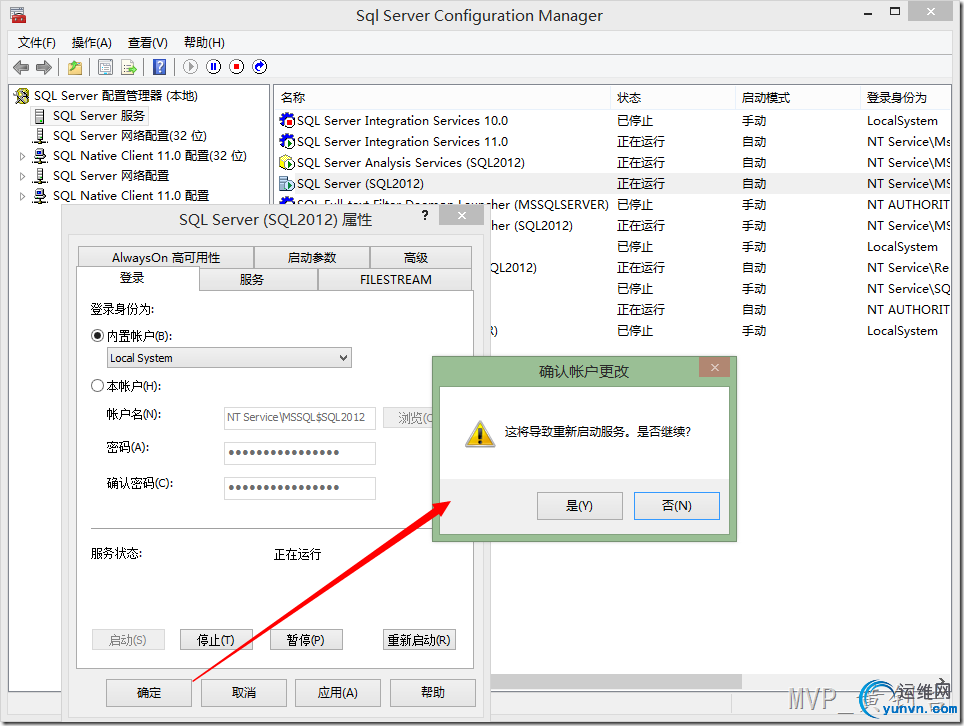Select the 内置帐户(B) radio button
Screen dimensions: 964x726
[x=97, y=336]
